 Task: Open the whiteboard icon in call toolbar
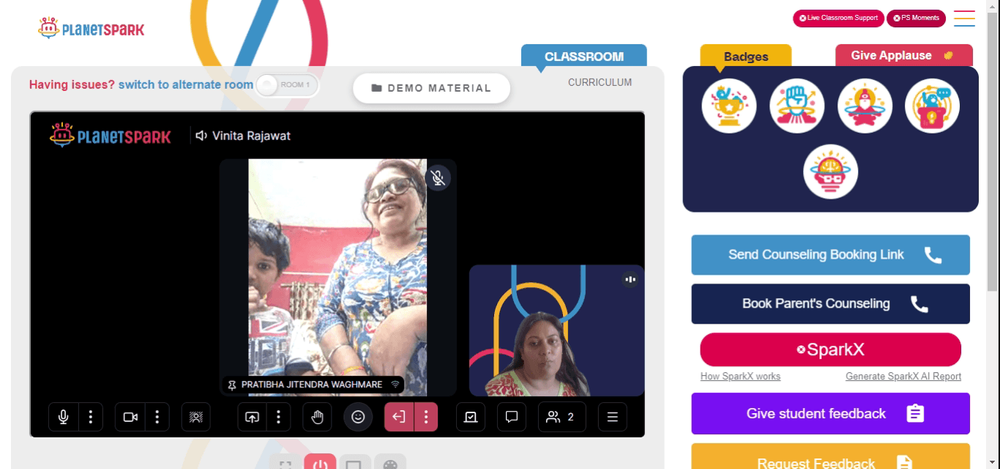click(x=471, y=417)
